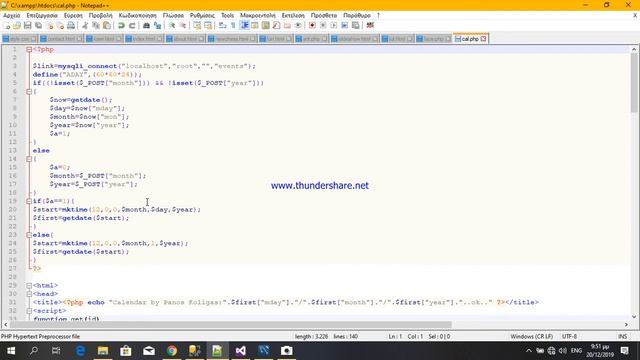Image resolution: width=640 pixels, height=360 pixels.
Task: Open the Επεξεργασία menu
Action: 42,16
